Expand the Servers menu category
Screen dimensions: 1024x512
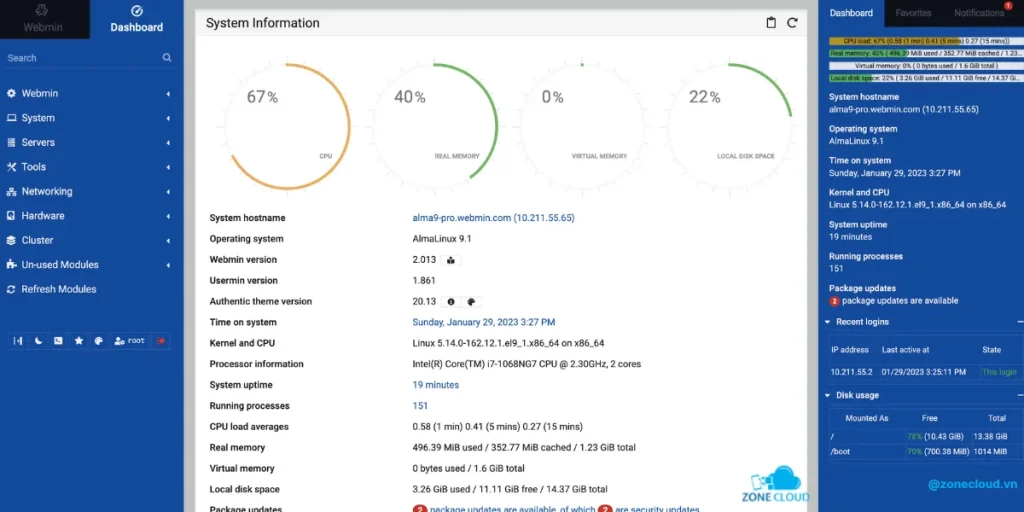[91, 142]
